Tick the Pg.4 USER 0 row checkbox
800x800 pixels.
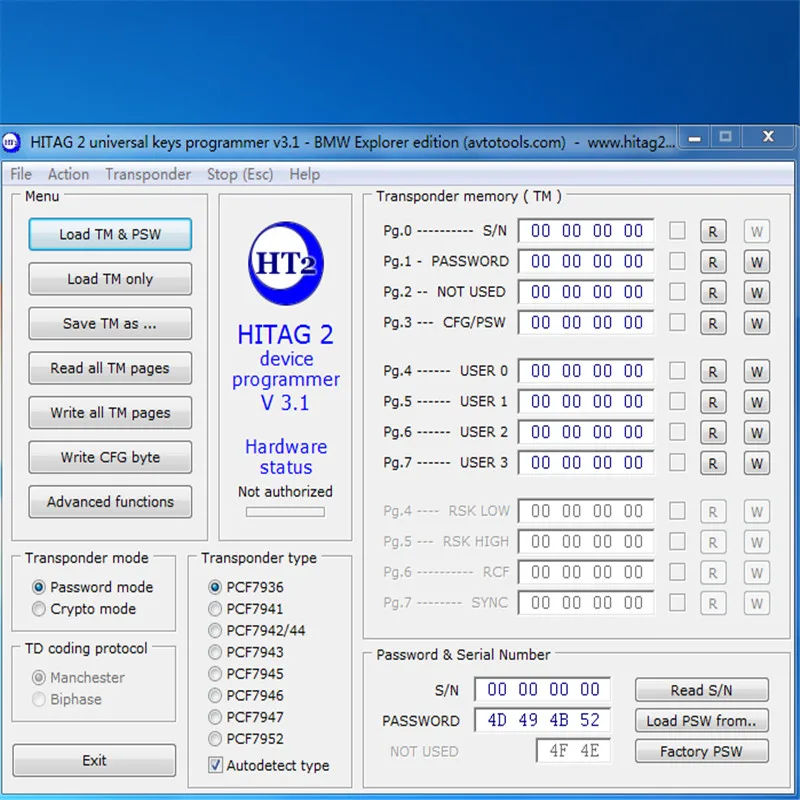pos(677,370)
